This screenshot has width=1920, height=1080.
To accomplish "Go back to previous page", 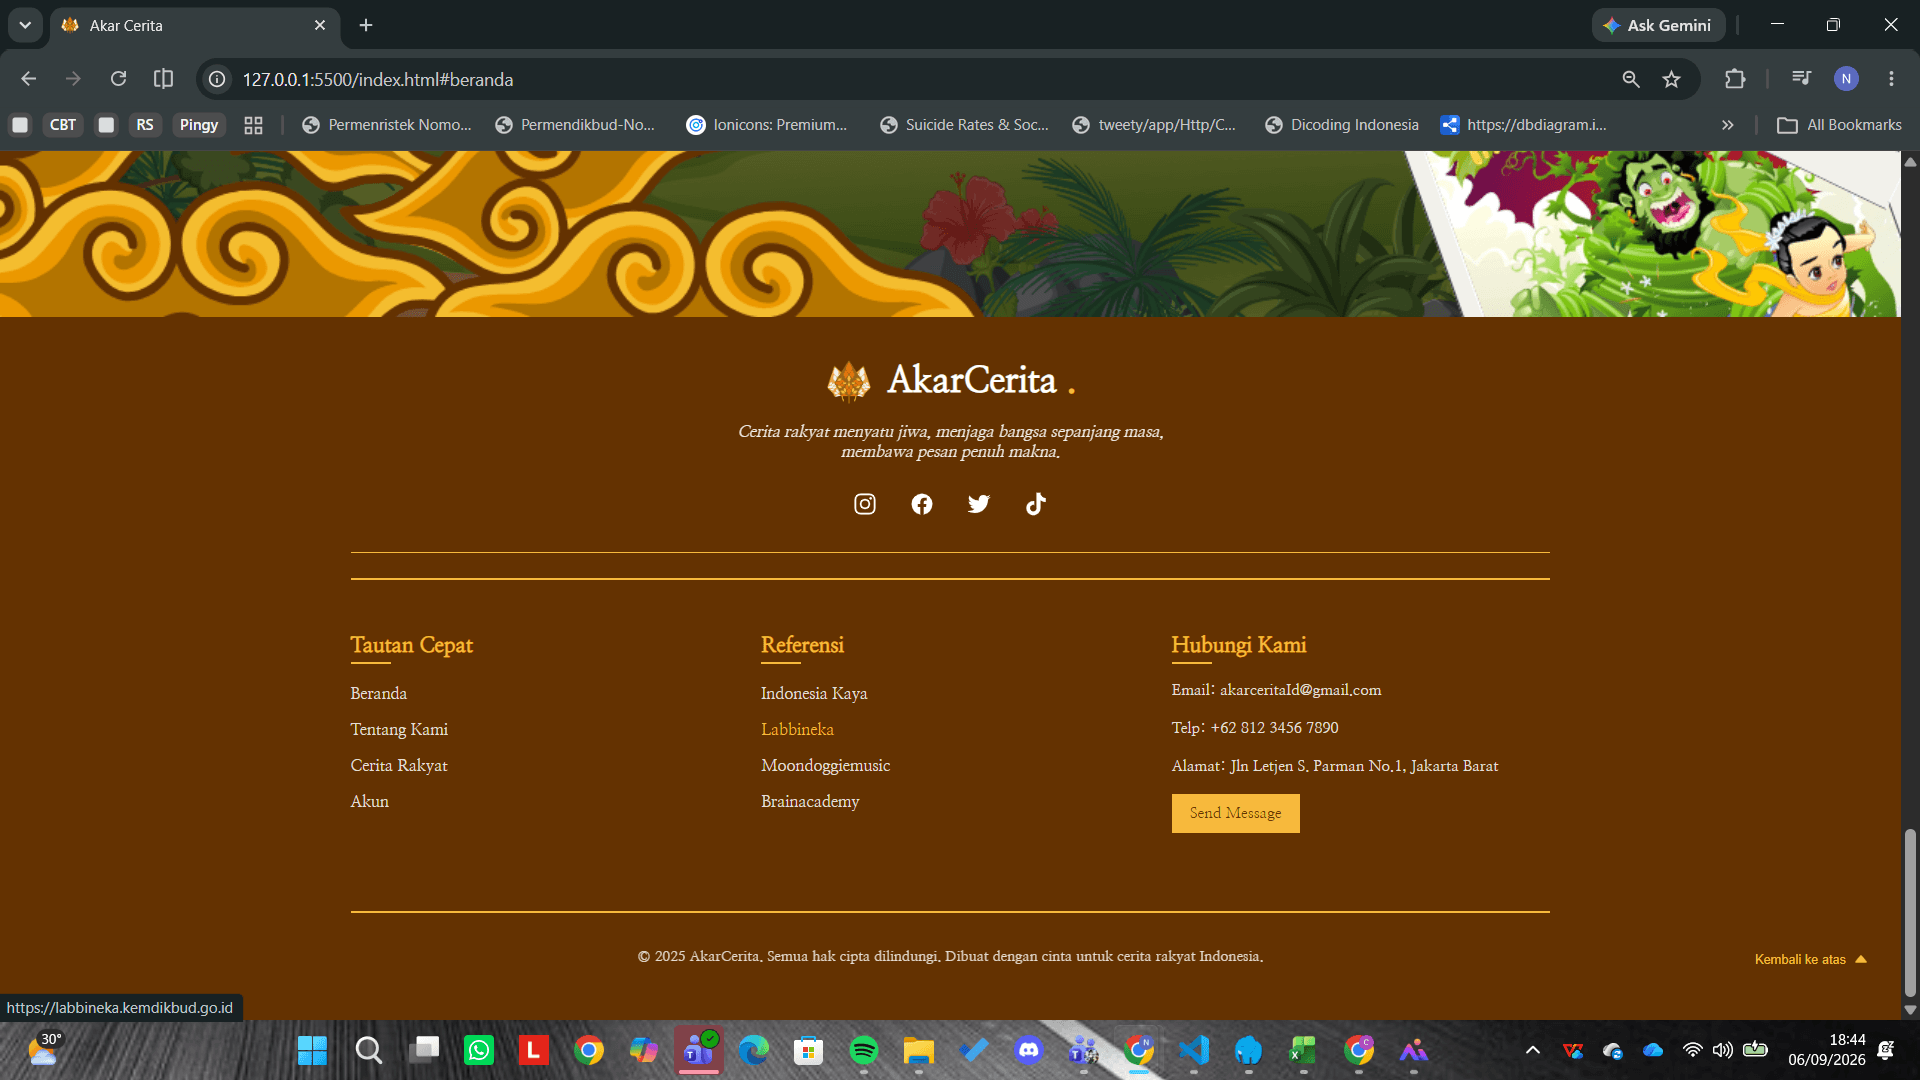I will pos(29,79).
